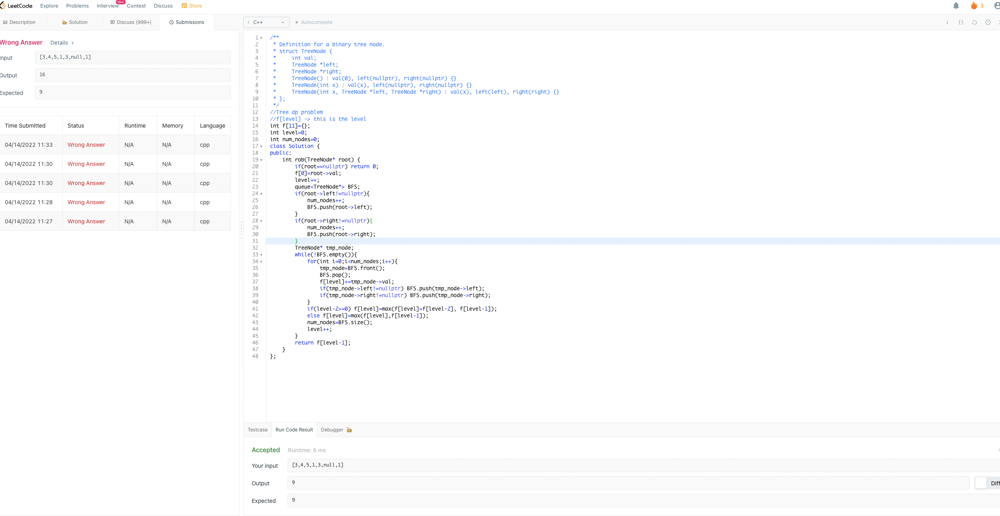This screenshot has width=1000, height=516.
Task: Open the Testcase tab
Action: coord(258,430)
